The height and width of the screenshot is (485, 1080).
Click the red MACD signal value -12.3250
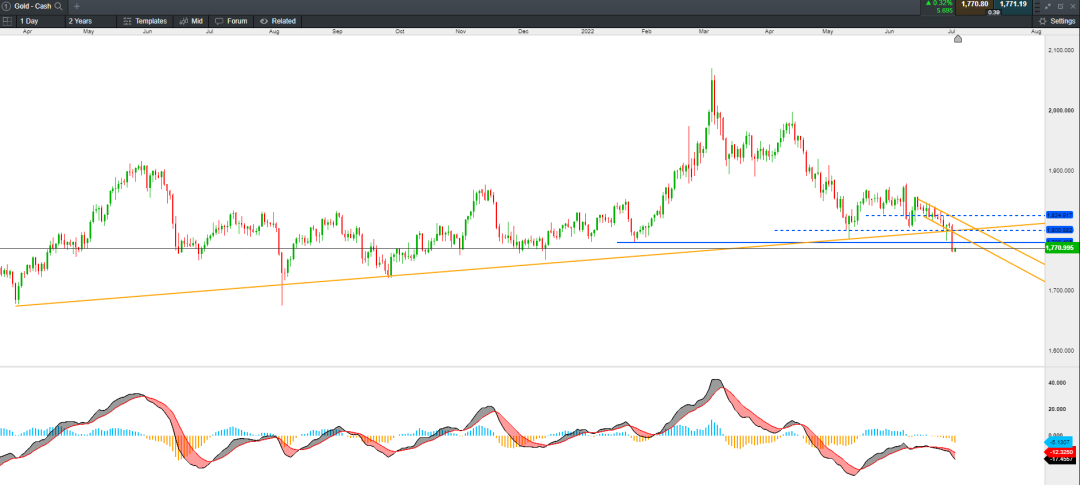(1059, 451)
